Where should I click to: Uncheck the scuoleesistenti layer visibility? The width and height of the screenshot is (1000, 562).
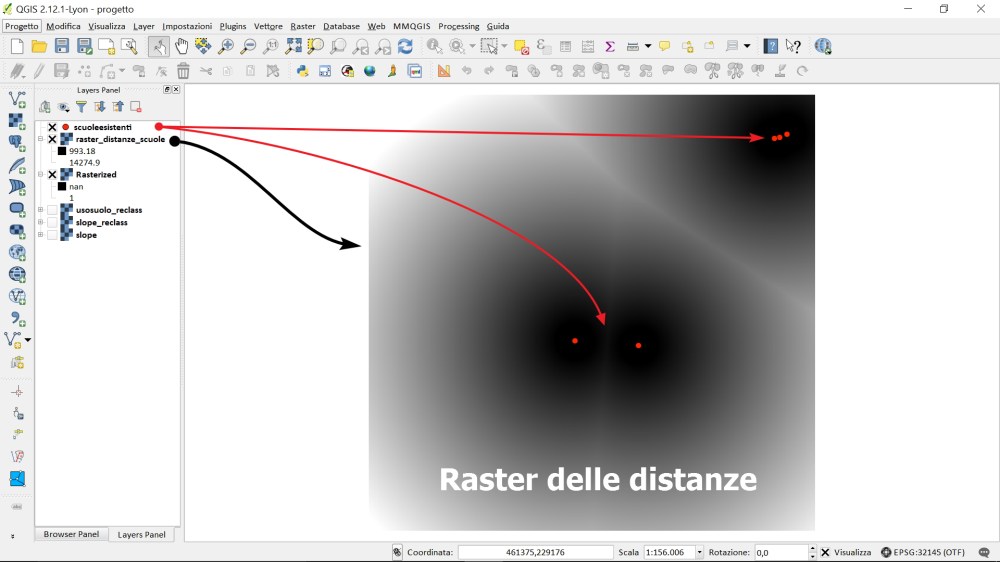click(52, 127)
